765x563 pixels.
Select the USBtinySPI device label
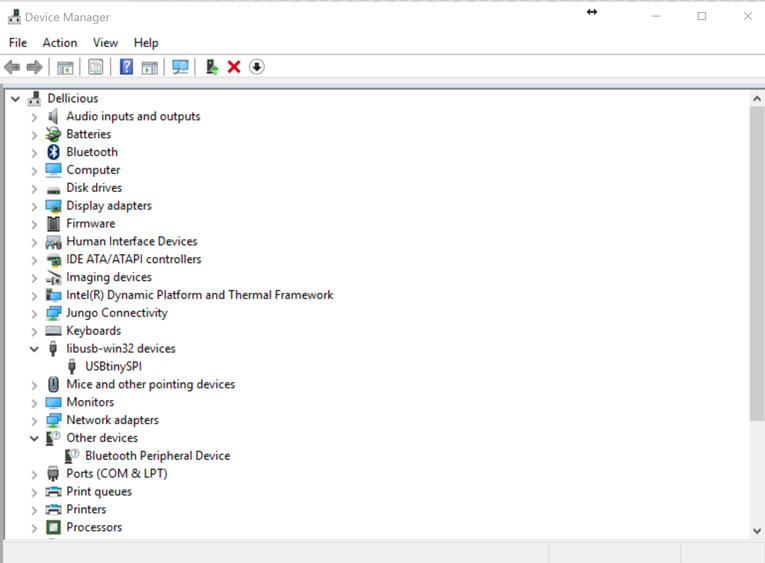click(x=113, y=366)
